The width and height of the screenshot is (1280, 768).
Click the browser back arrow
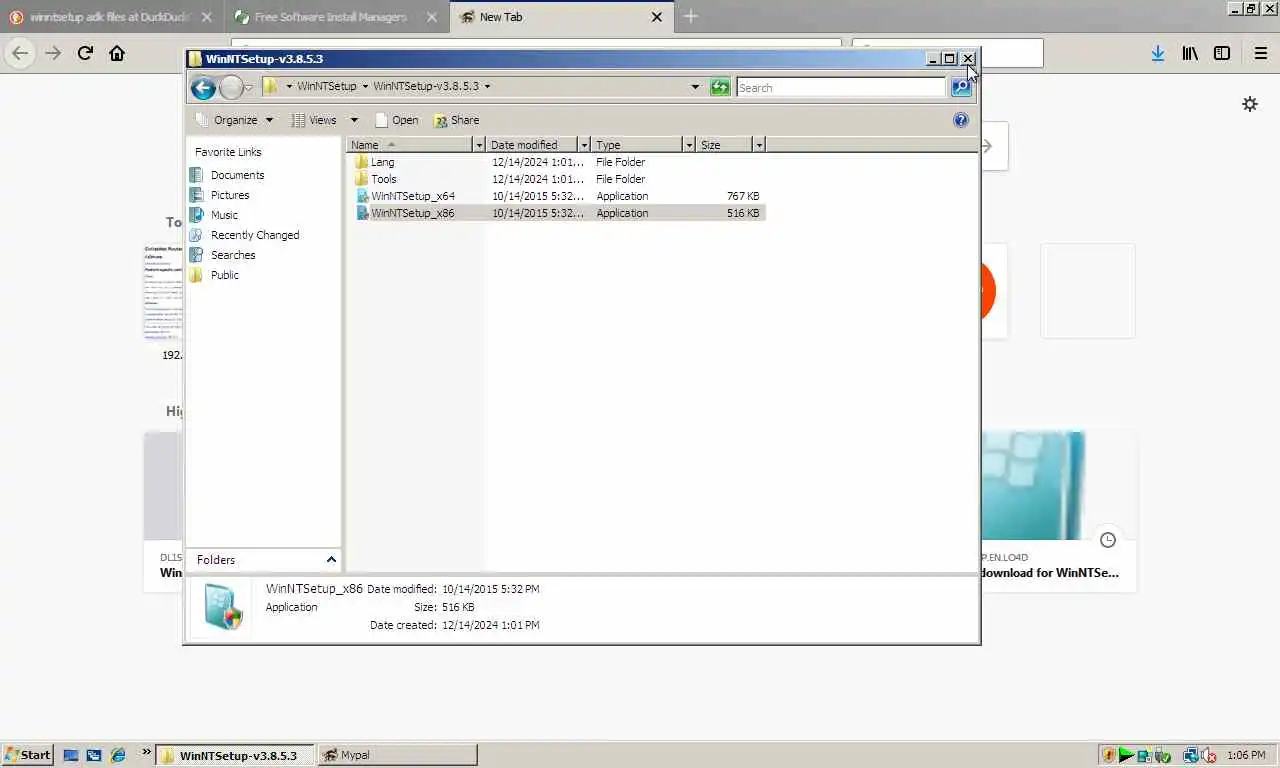[20, 53]
